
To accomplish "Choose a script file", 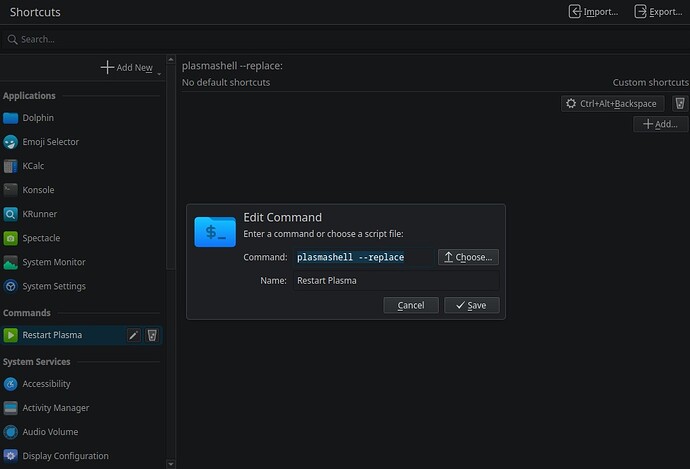I will [468, 257].
